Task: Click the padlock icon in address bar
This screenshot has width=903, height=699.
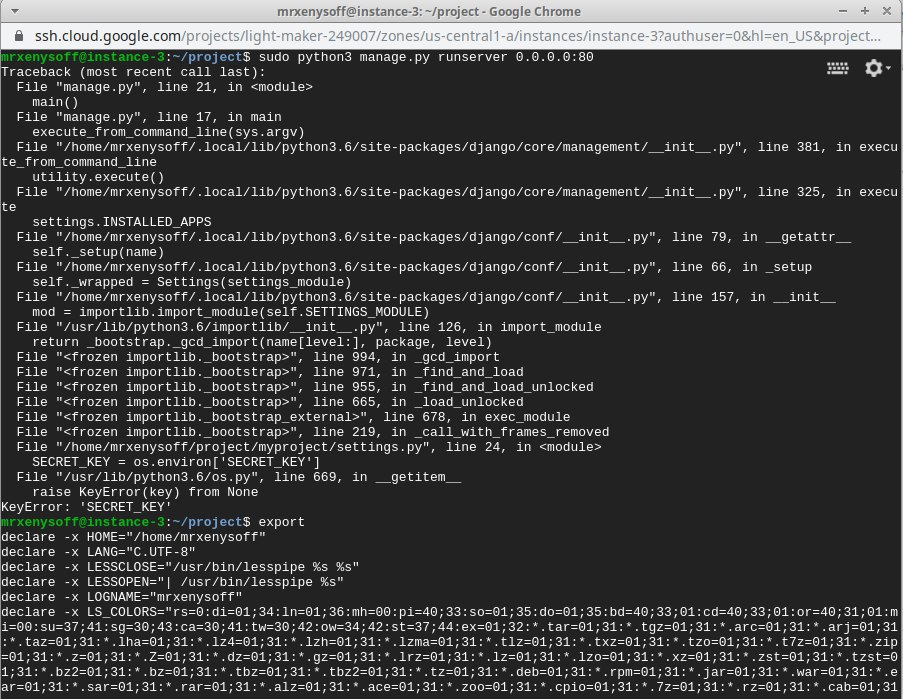Action: click(19, 36)
